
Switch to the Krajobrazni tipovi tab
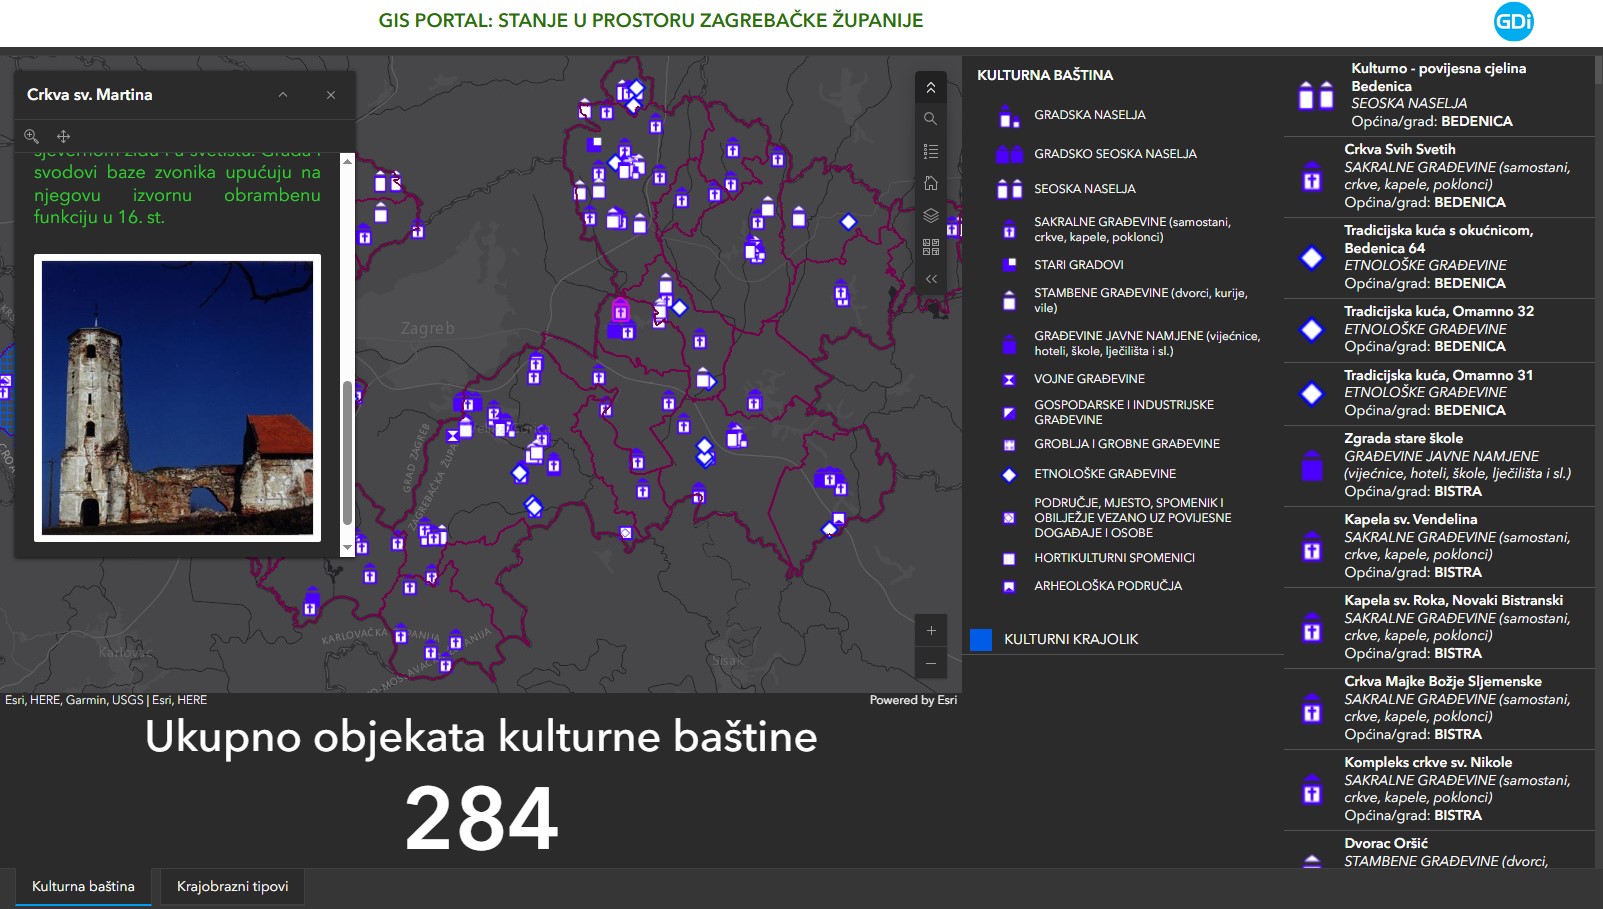coord(232,887)
